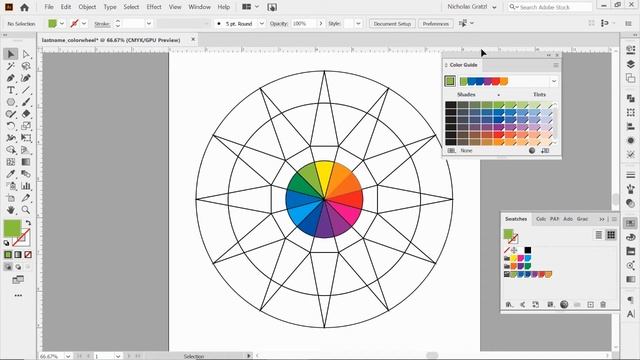Select the Paintbrush tool

(x=26, y=102)
